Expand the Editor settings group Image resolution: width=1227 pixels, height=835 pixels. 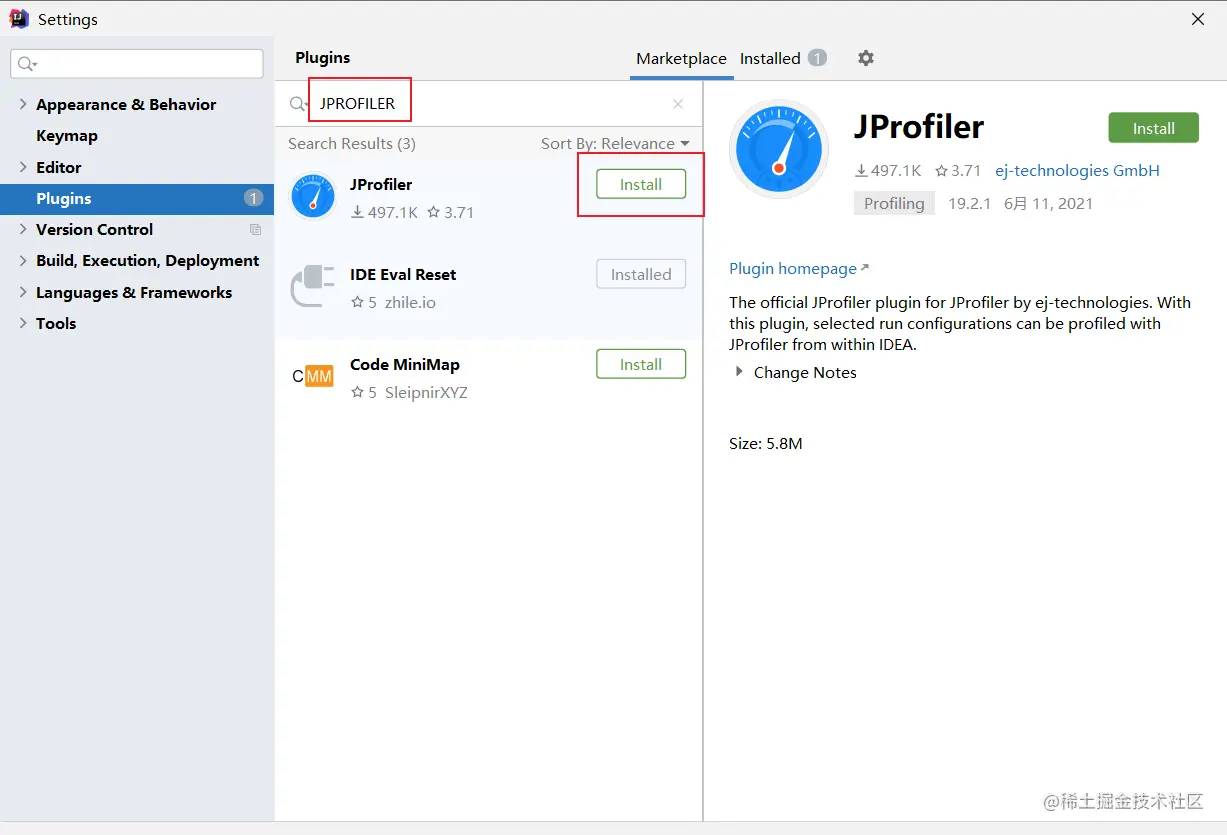click(x=23, y=167)
